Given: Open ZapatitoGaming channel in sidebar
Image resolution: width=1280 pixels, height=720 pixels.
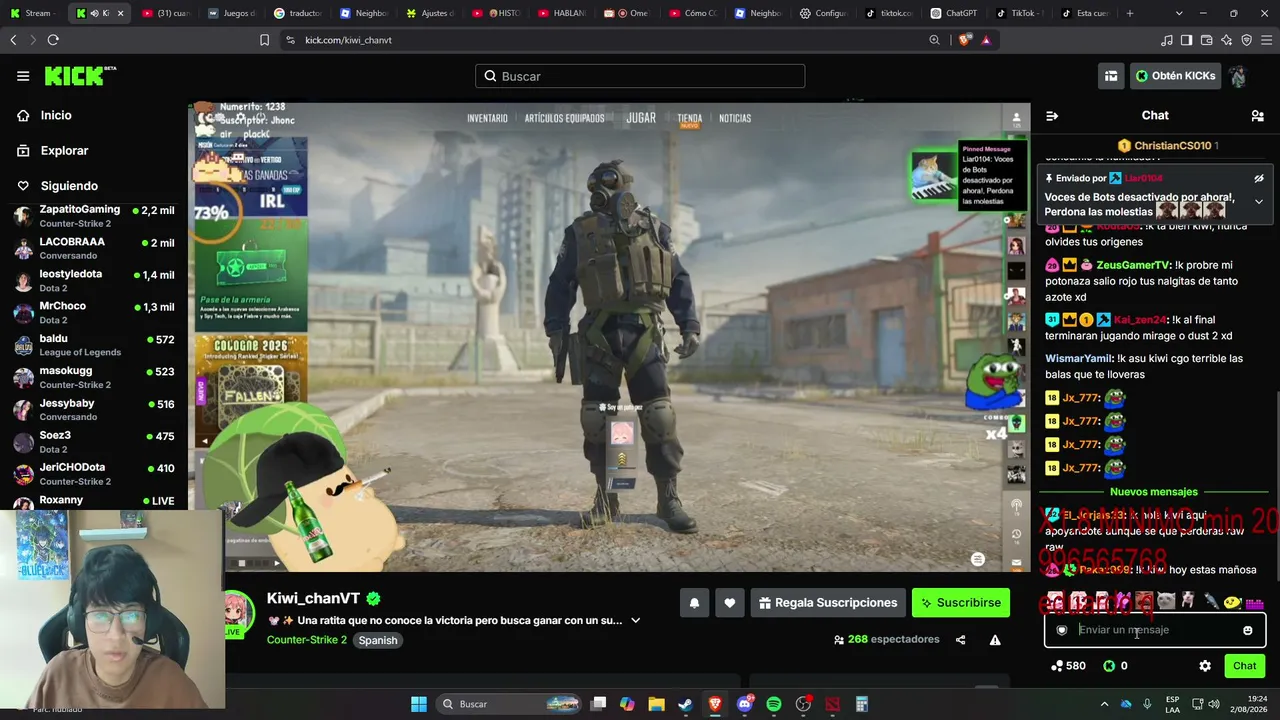Looking at the screenshot, I should [x=94, y=216].
